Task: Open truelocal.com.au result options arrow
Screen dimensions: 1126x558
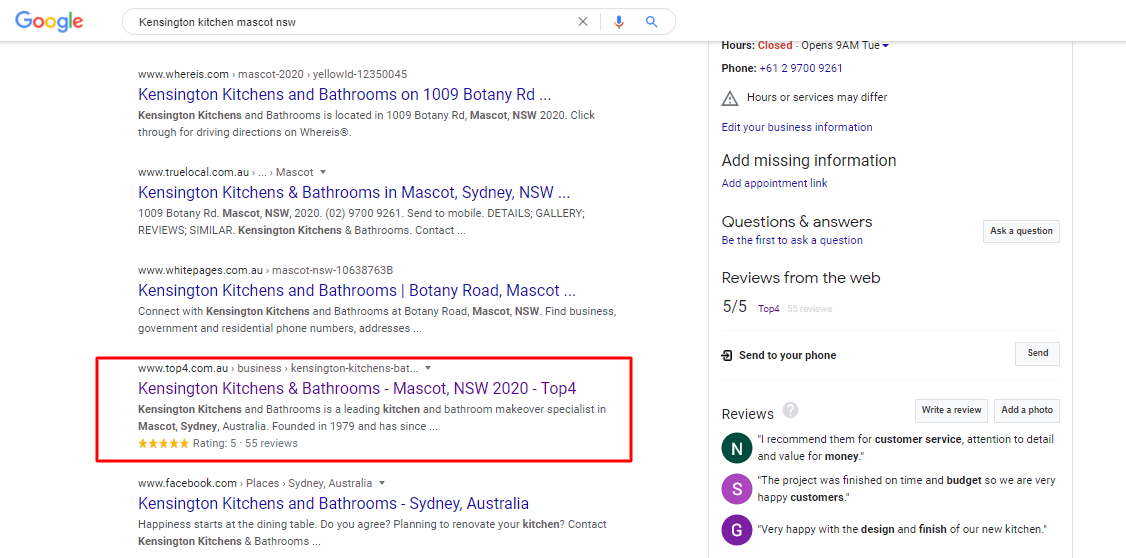Action: click(323, 172)
